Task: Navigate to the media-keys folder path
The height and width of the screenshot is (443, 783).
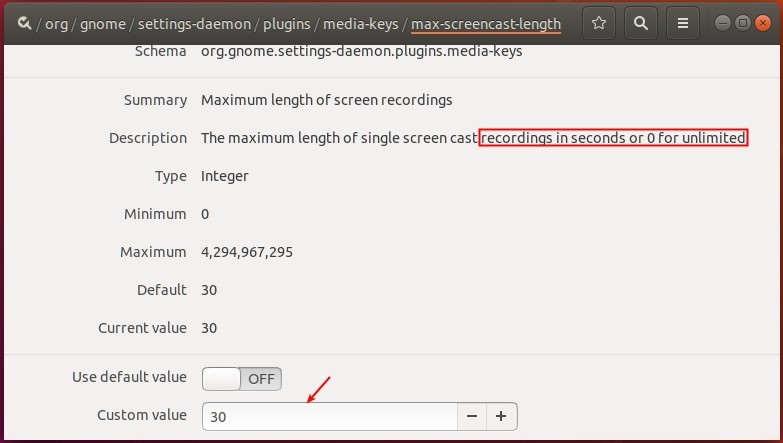Action: [361, 24]
